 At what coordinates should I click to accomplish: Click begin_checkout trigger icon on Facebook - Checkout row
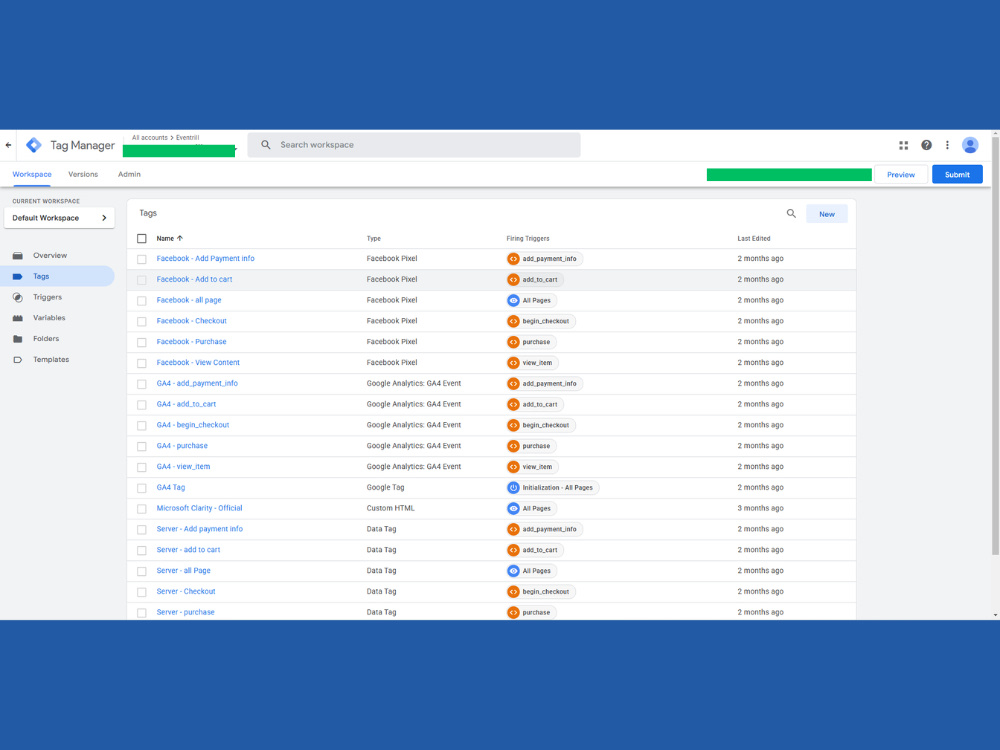513,321
